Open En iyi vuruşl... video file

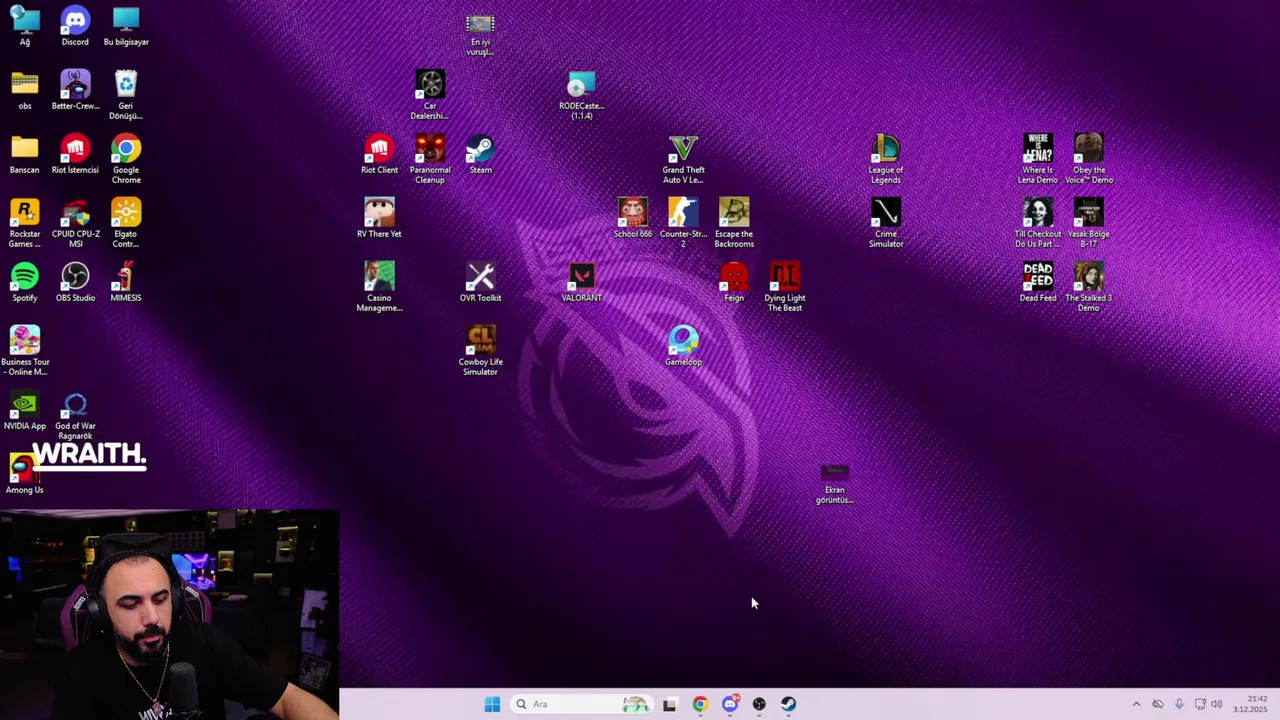(x=481, y=35)
